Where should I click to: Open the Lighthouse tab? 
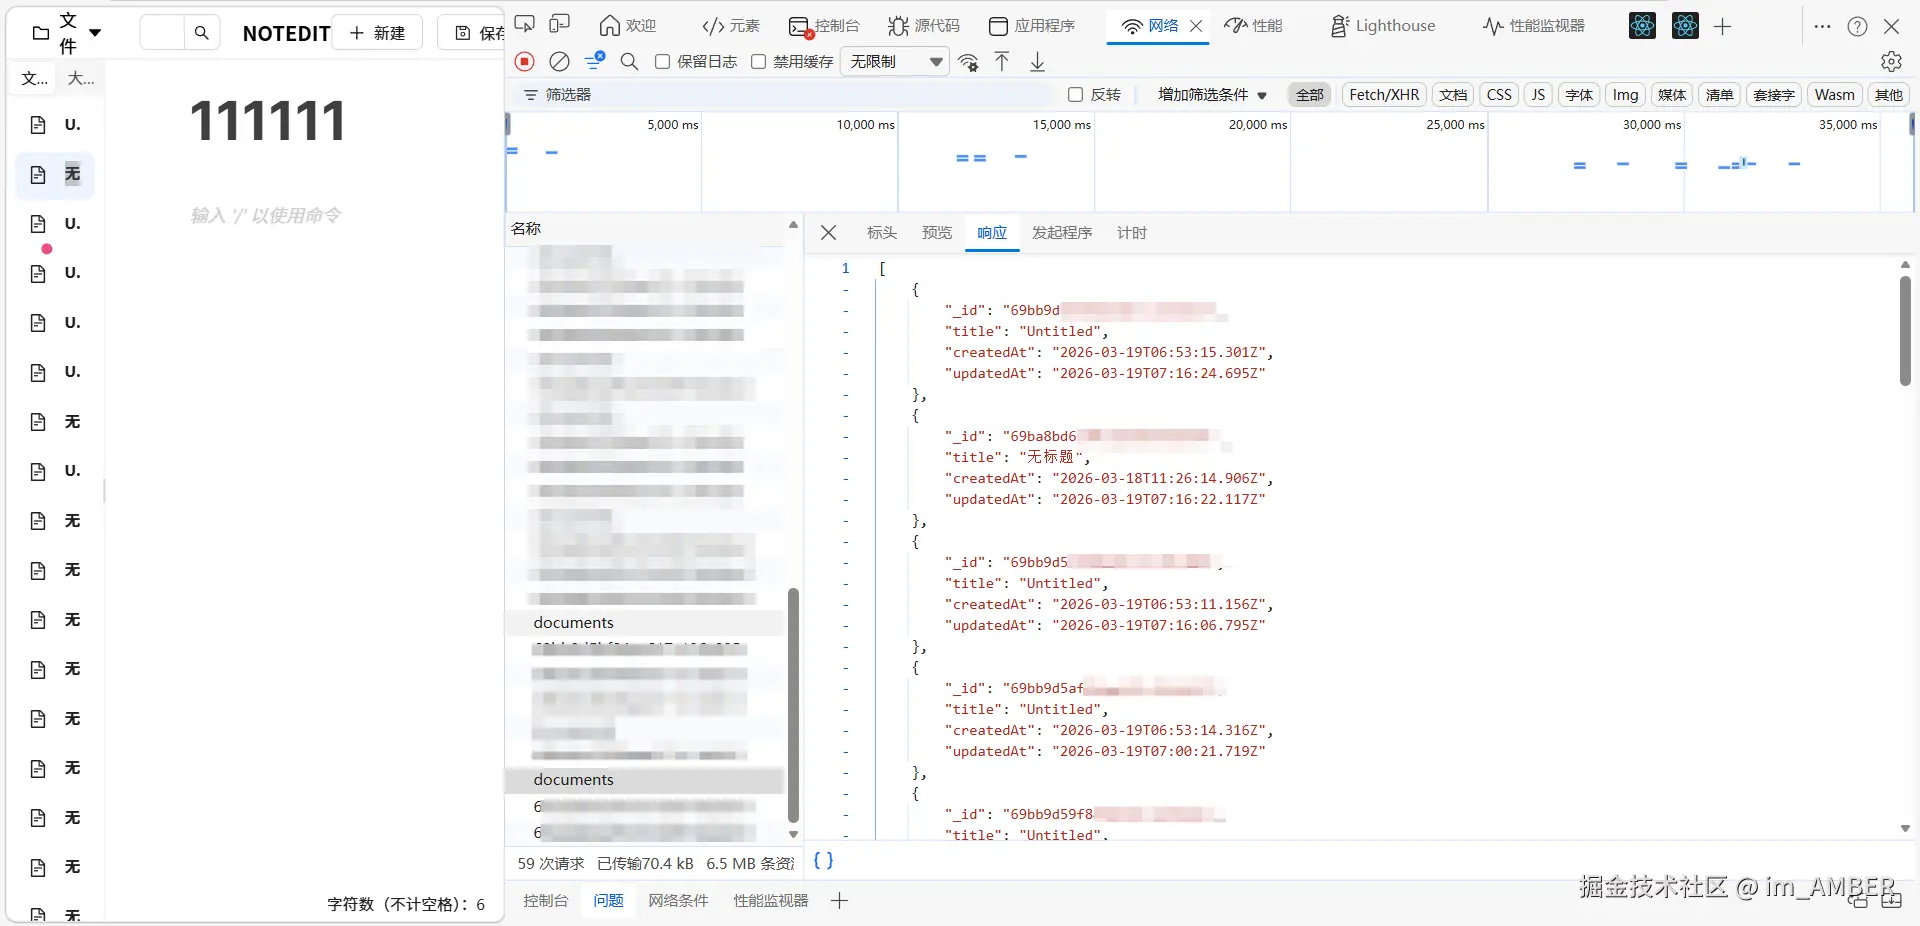click(1383, 26)
